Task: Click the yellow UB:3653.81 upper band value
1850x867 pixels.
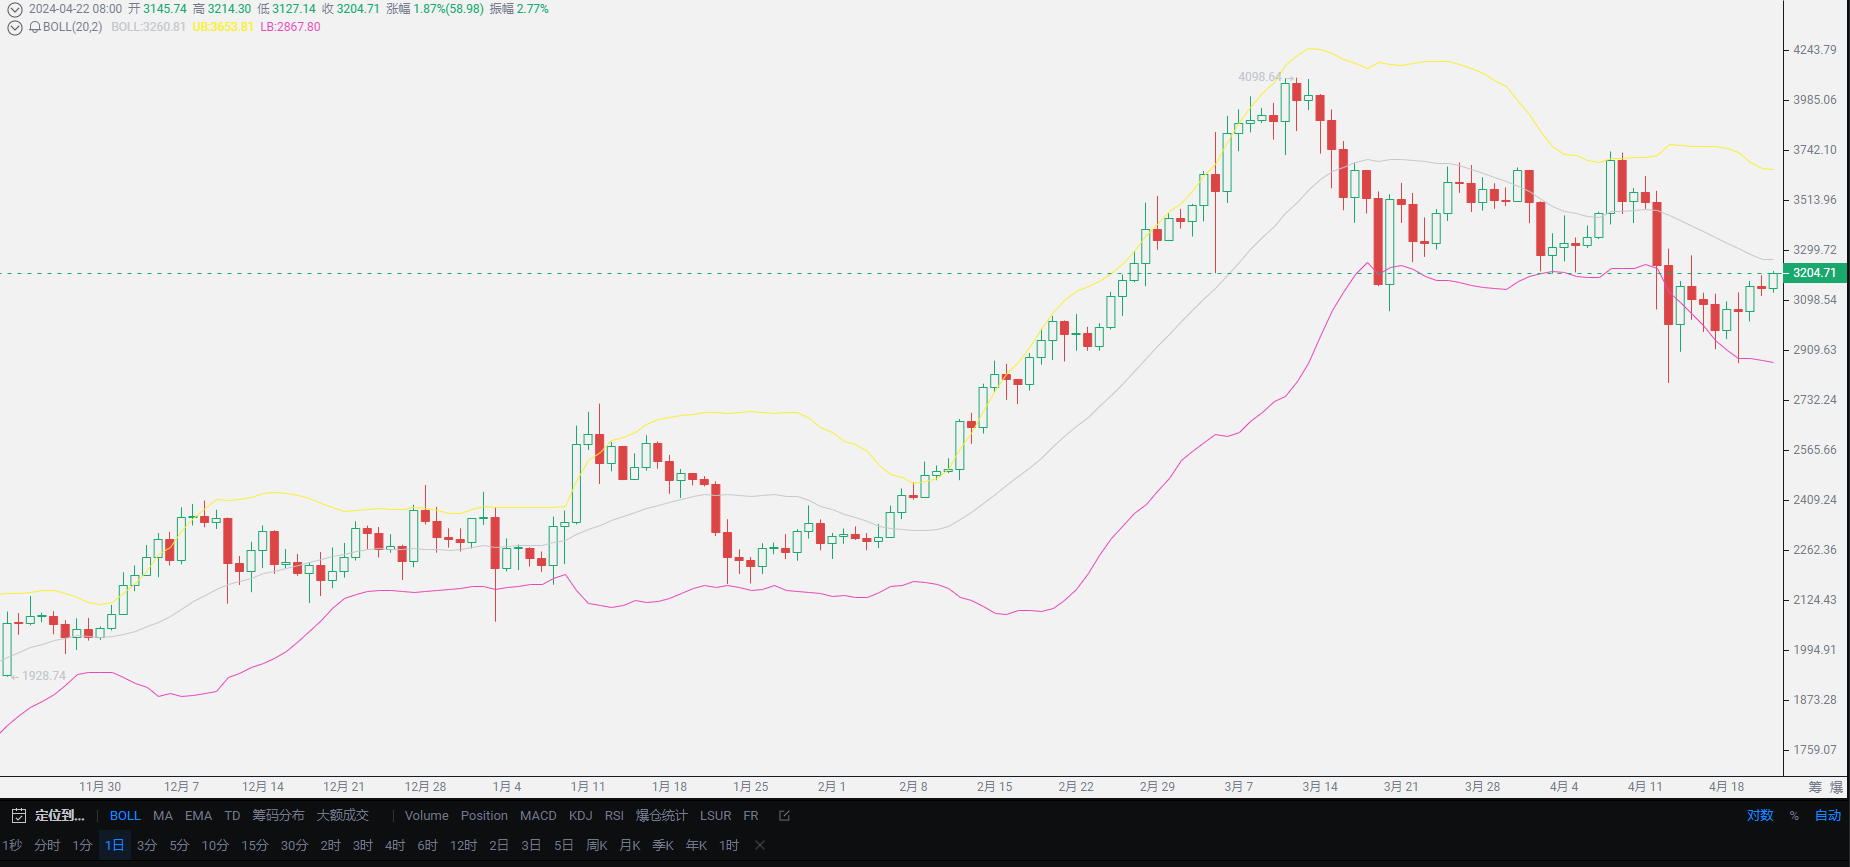Action: 222,27
